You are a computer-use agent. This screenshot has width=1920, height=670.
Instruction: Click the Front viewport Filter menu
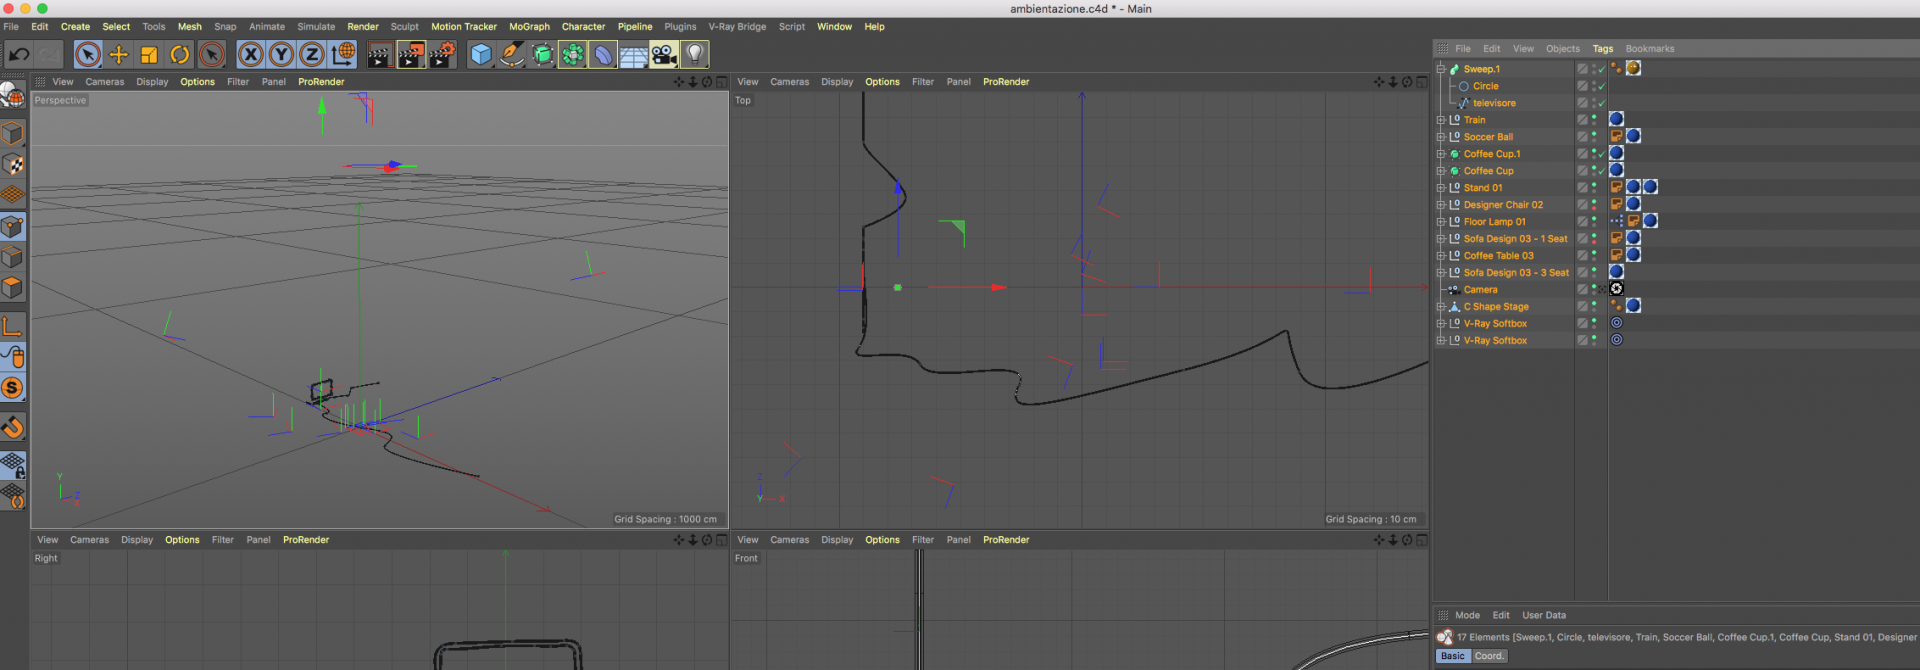pos(923,540)
